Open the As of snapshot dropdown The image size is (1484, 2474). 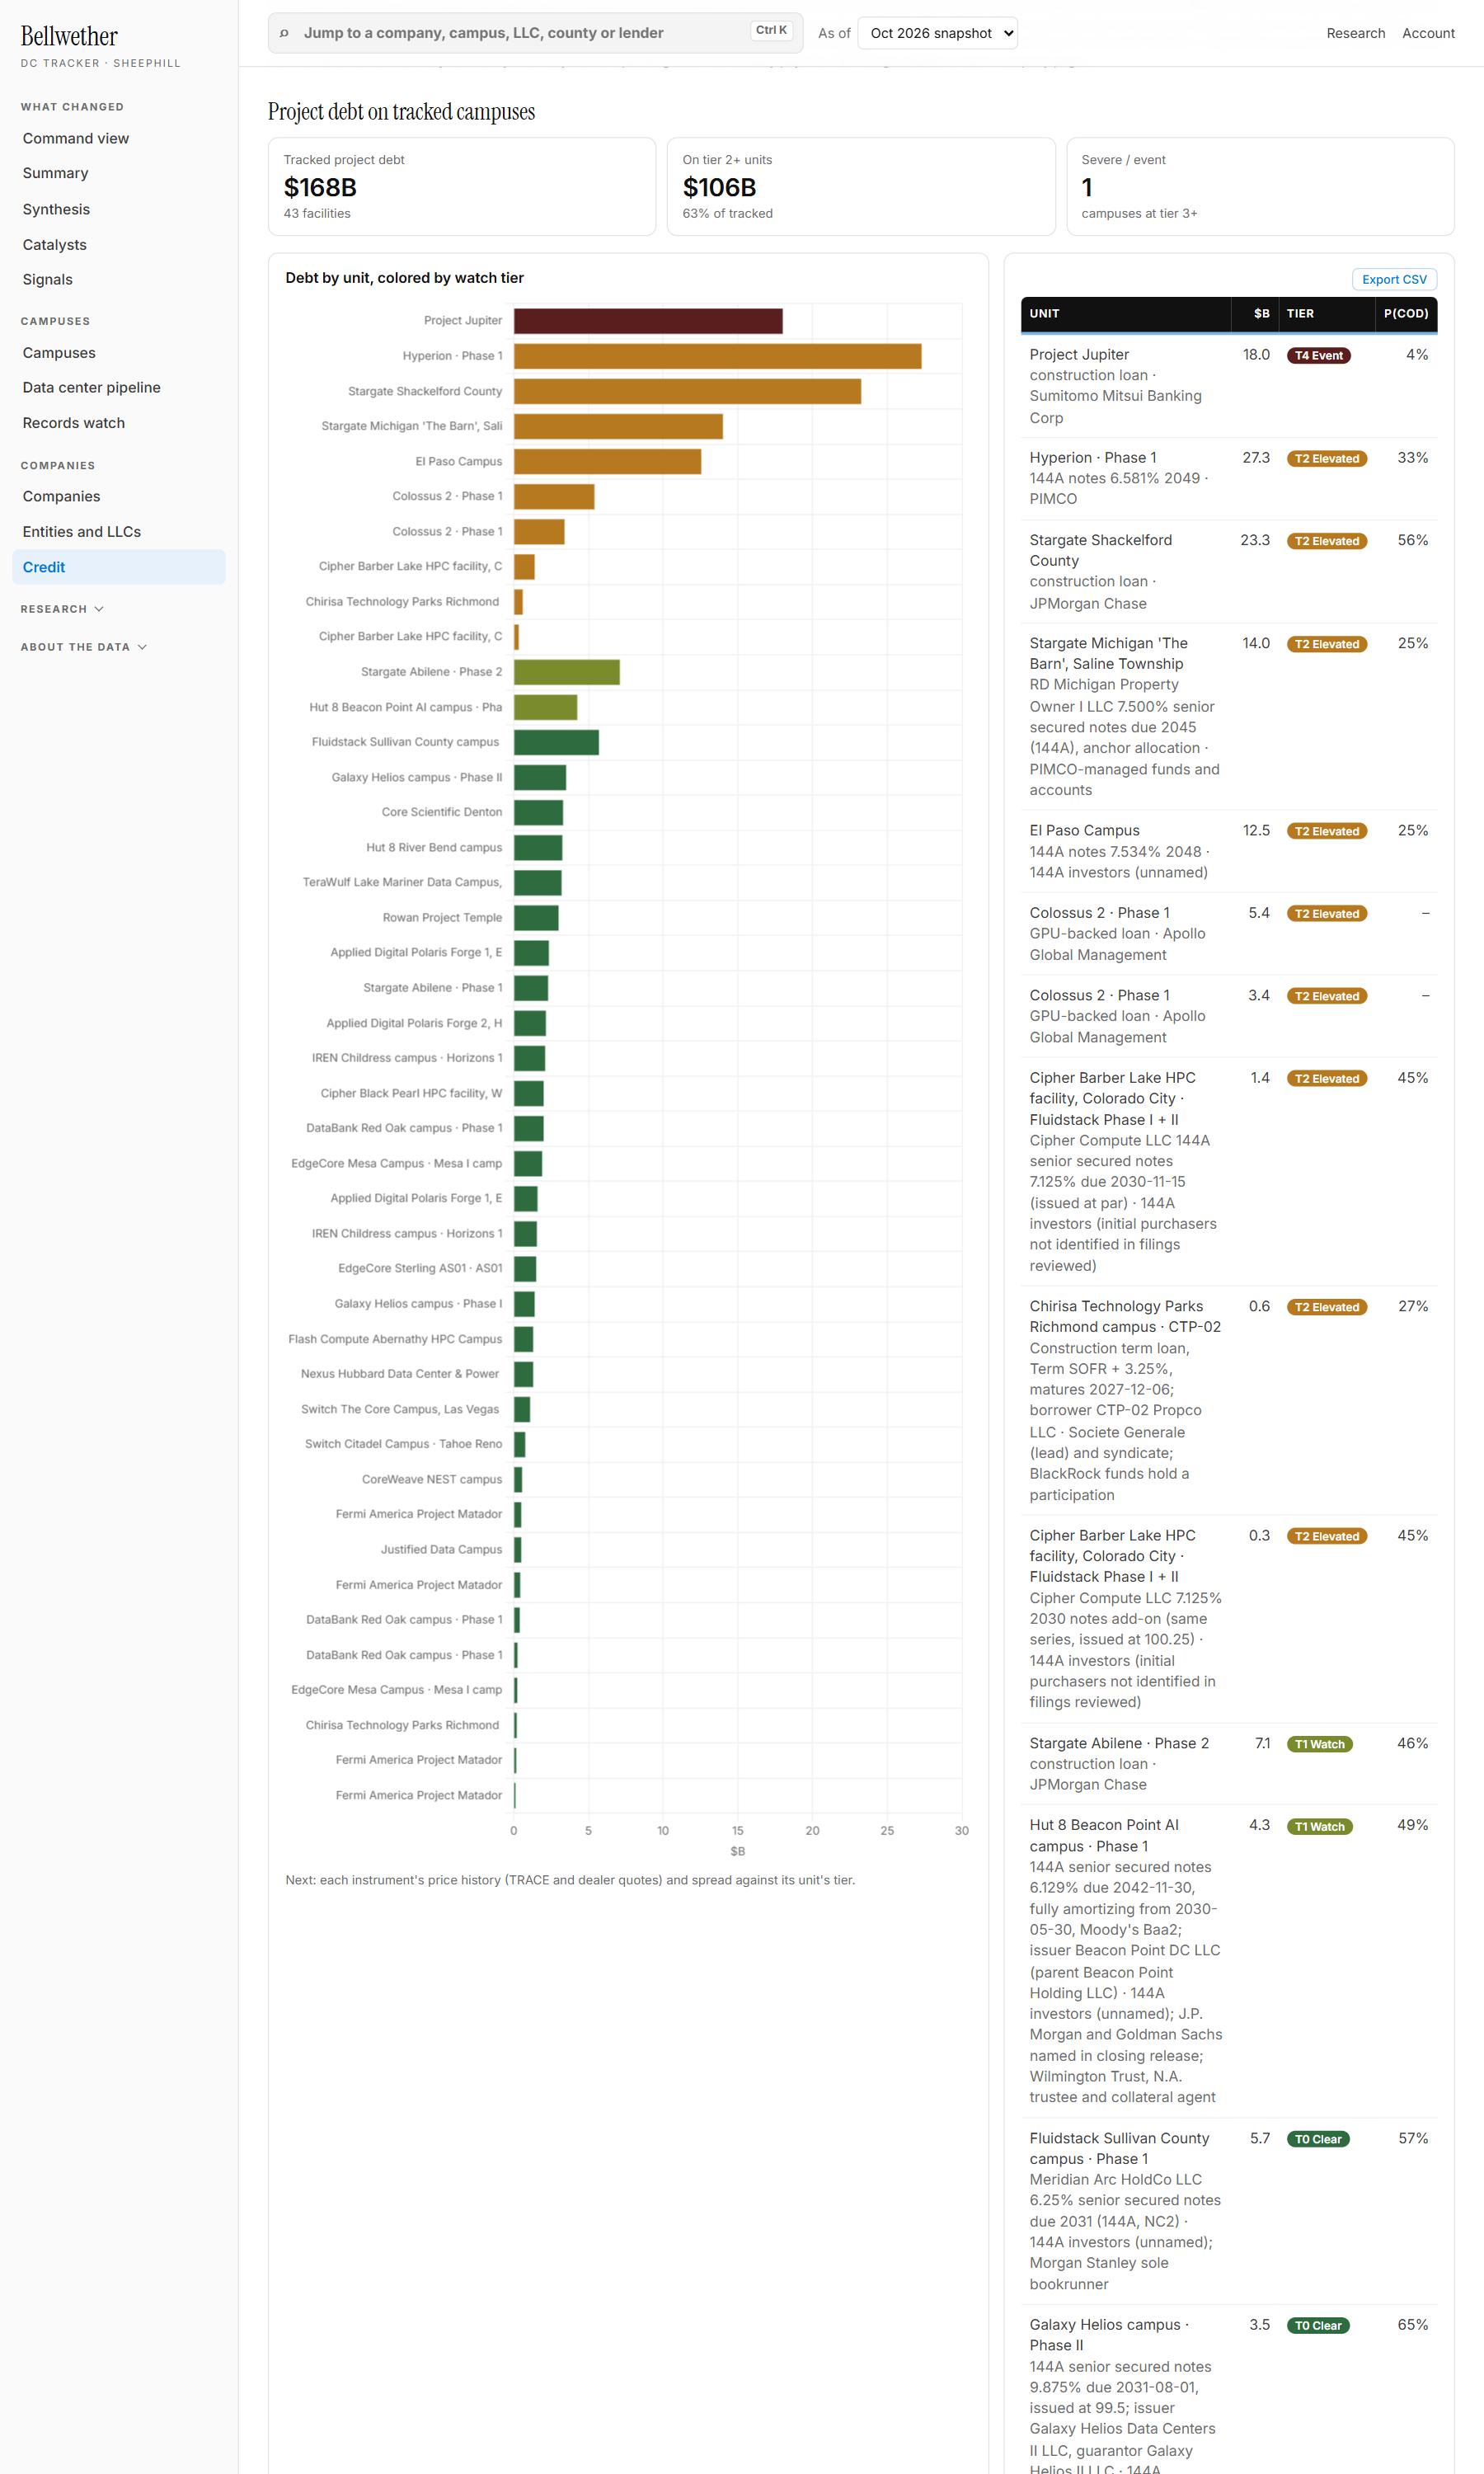click(x=937, y=33)
